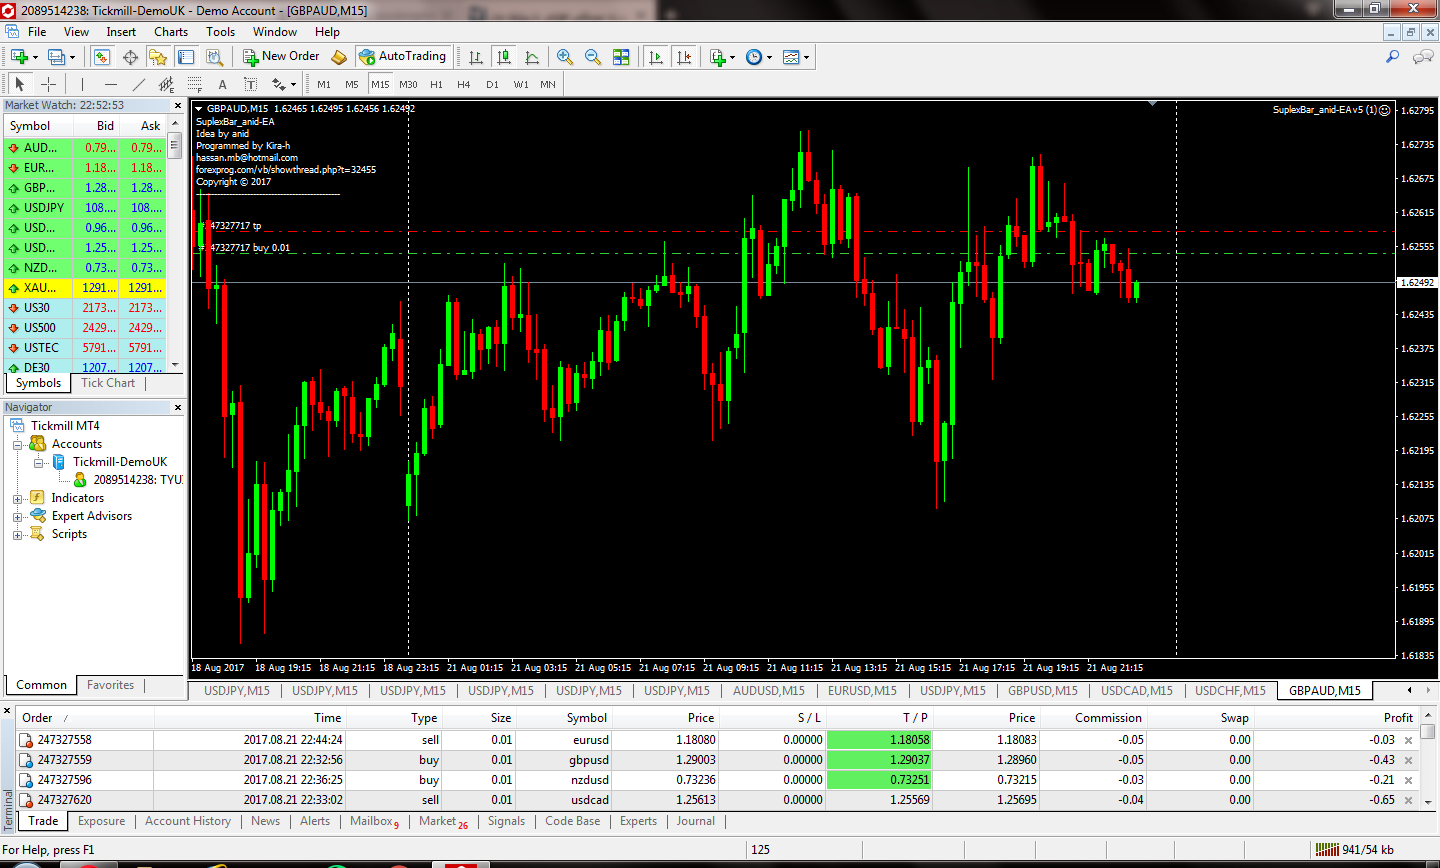Switch to the Account History tab

point(187,821)
